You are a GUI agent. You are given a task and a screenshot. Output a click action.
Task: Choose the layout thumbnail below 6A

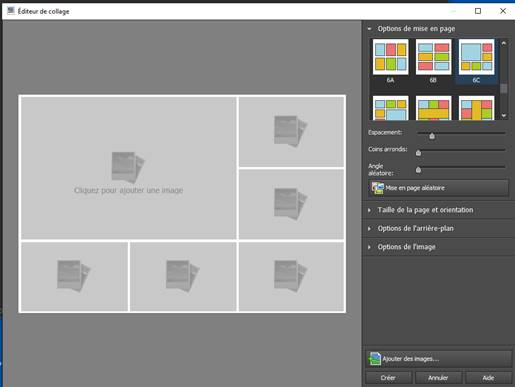(x=390, y=108)
